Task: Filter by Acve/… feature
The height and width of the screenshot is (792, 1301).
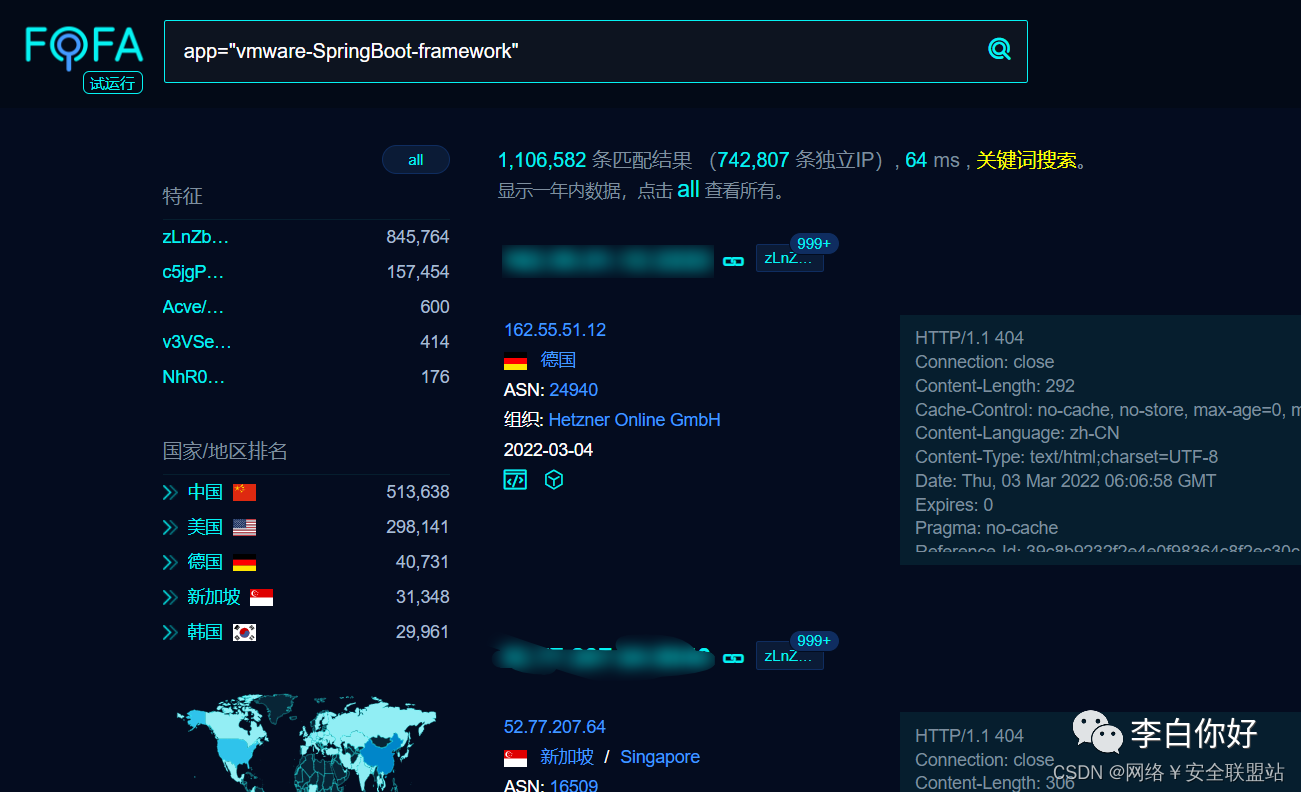Action: [193, 307]
